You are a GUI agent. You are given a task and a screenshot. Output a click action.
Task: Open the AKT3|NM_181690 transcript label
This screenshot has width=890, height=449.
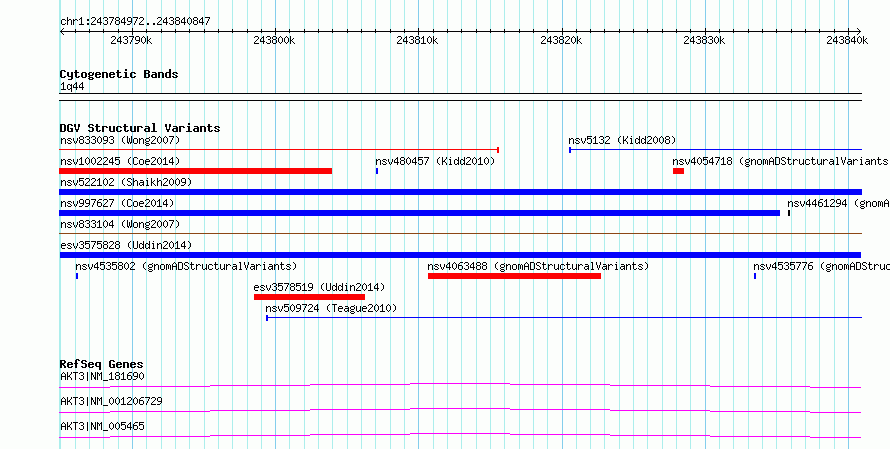(x=102, y=376)
